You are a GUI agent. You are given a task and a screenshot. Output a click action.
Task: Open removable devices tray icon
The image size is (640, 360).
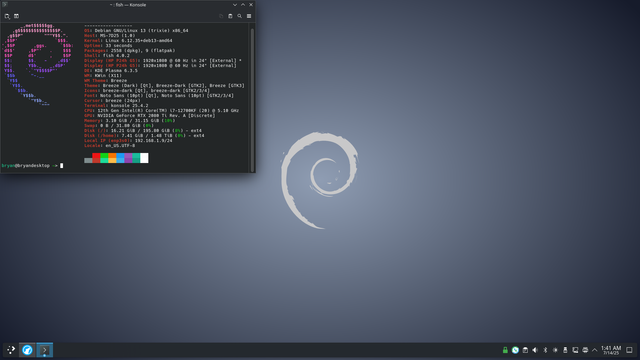(565, 350)
